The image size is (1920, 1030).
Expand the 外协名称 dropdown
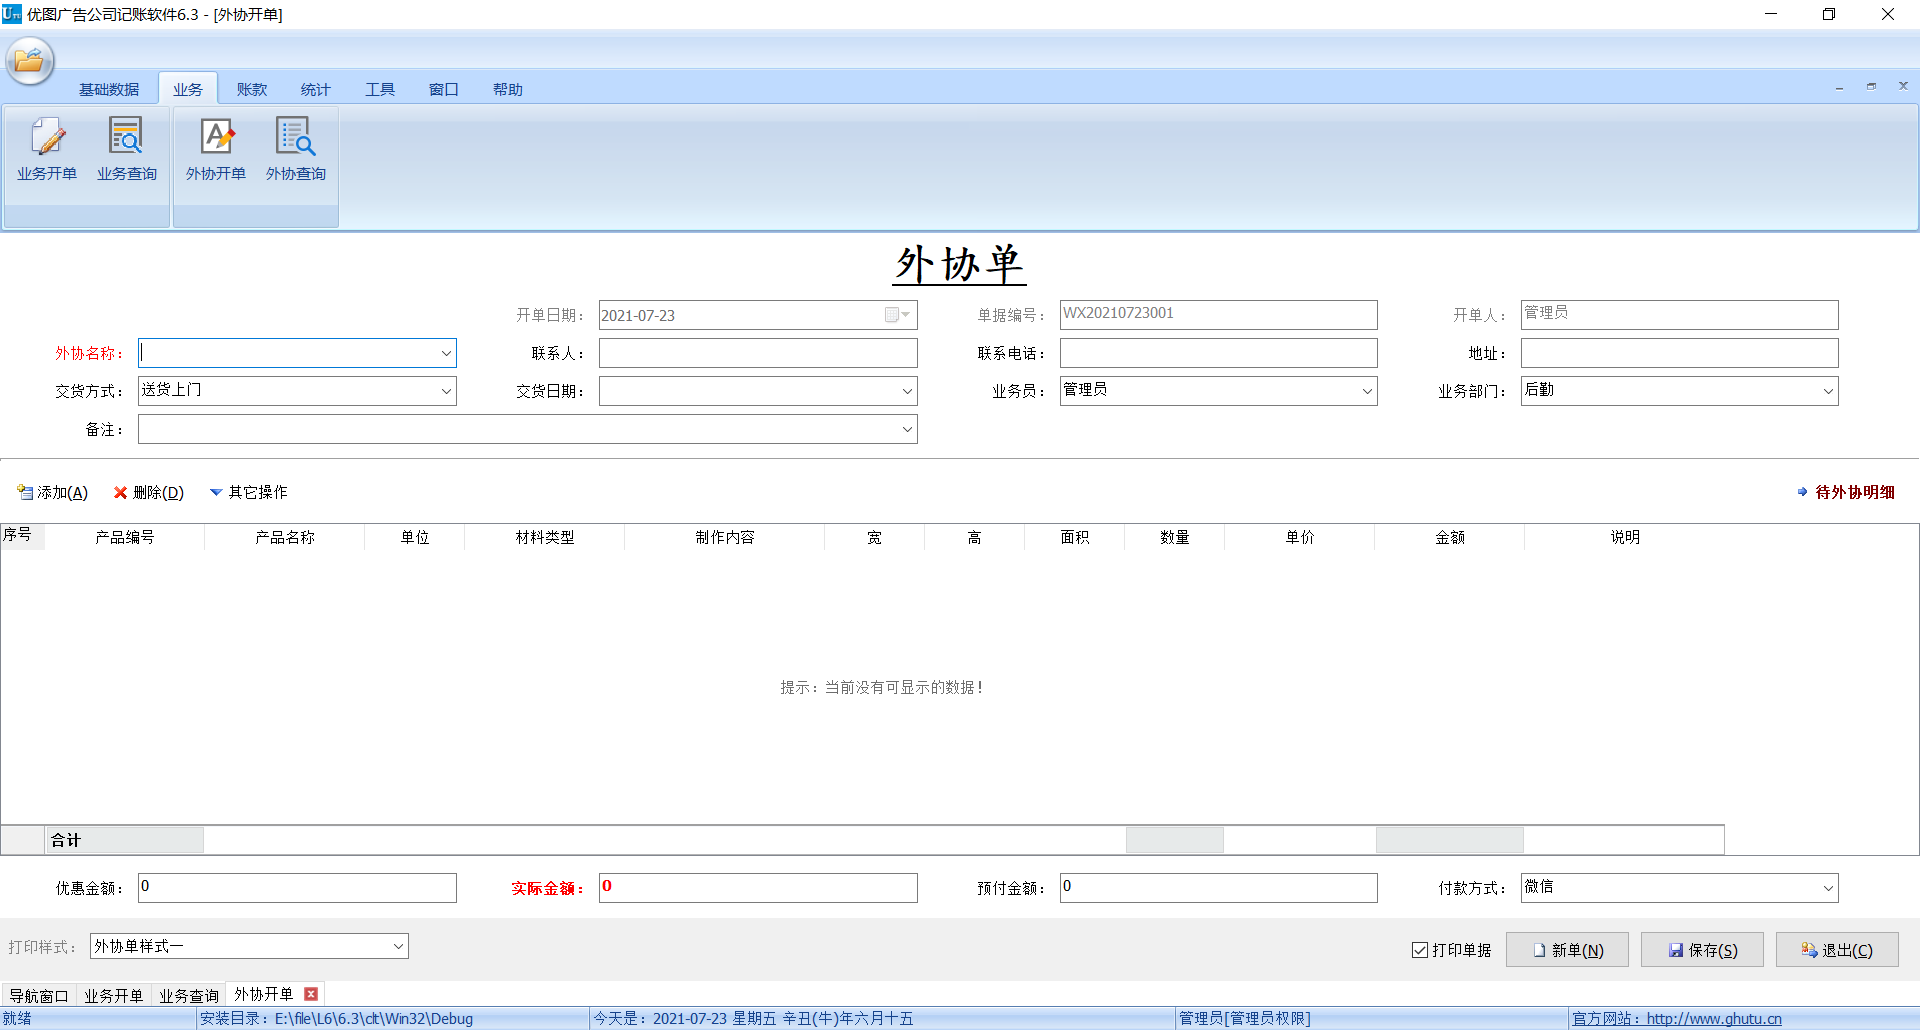pos(446,353)
